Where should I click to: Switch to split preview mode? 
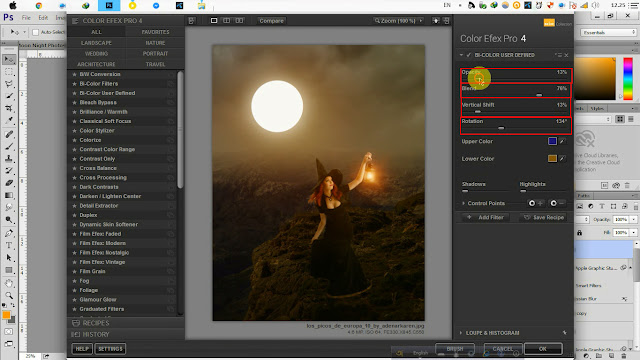227,20
